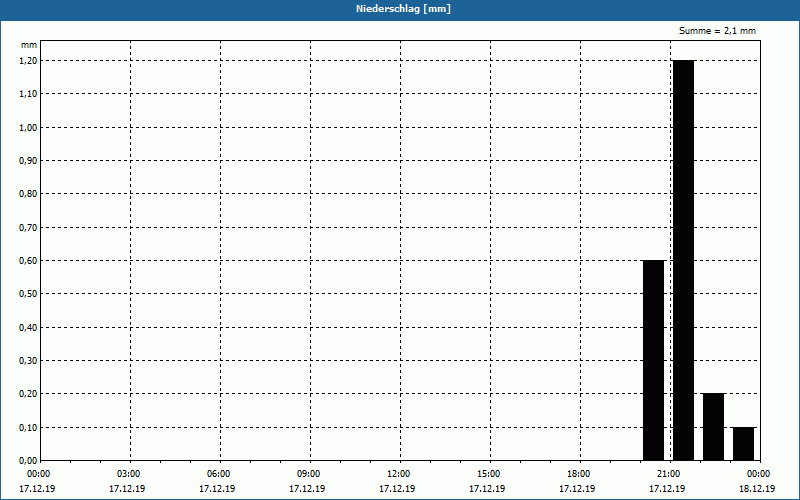The image size is (800, 500).
Task: Click the 0,20 y-axis label
Action: 28,394
